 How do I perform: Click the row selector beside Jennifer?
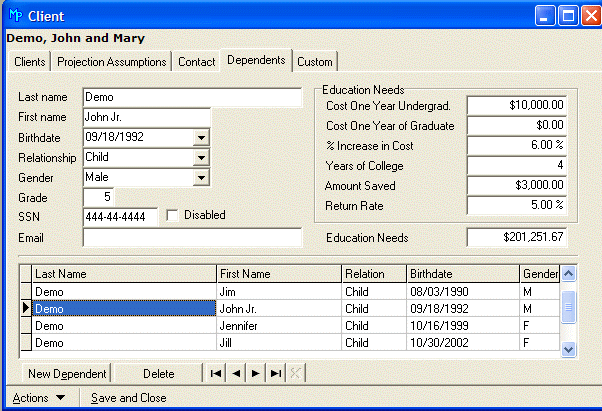coord(26,326)
